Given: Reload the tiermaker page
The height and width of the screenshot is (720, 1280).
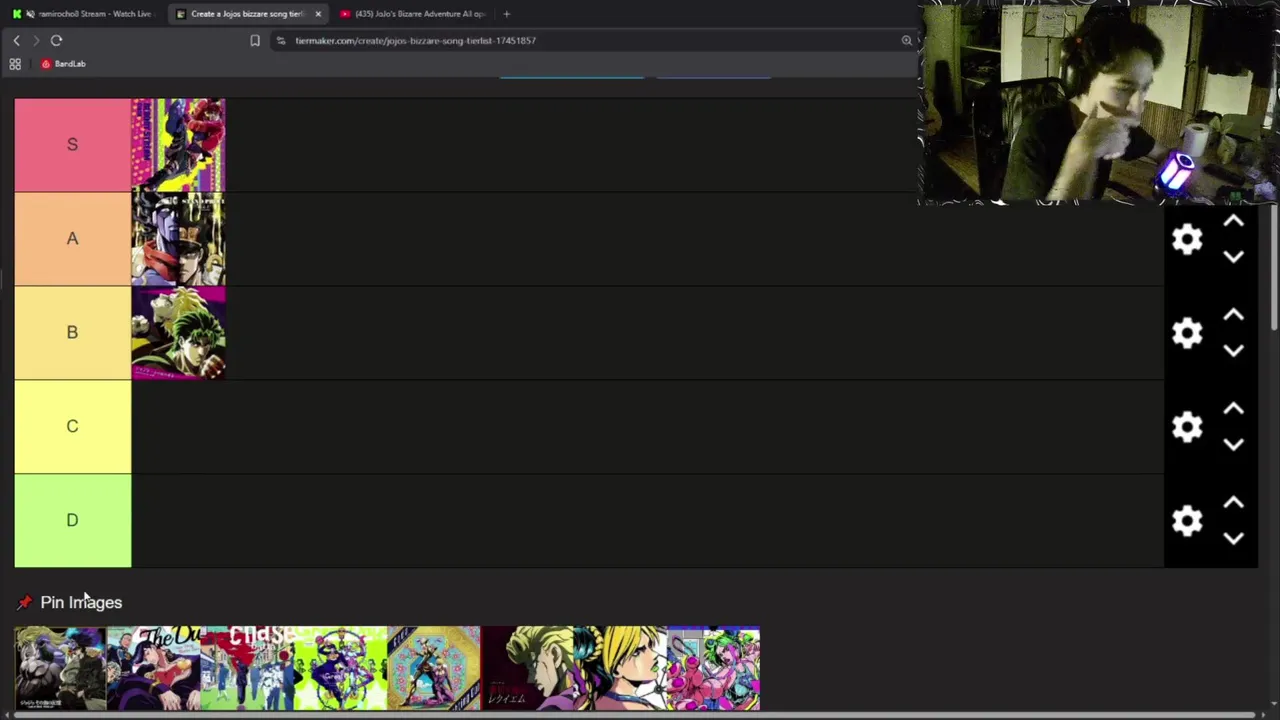Looking at the screenshot, I should (56, 40).
